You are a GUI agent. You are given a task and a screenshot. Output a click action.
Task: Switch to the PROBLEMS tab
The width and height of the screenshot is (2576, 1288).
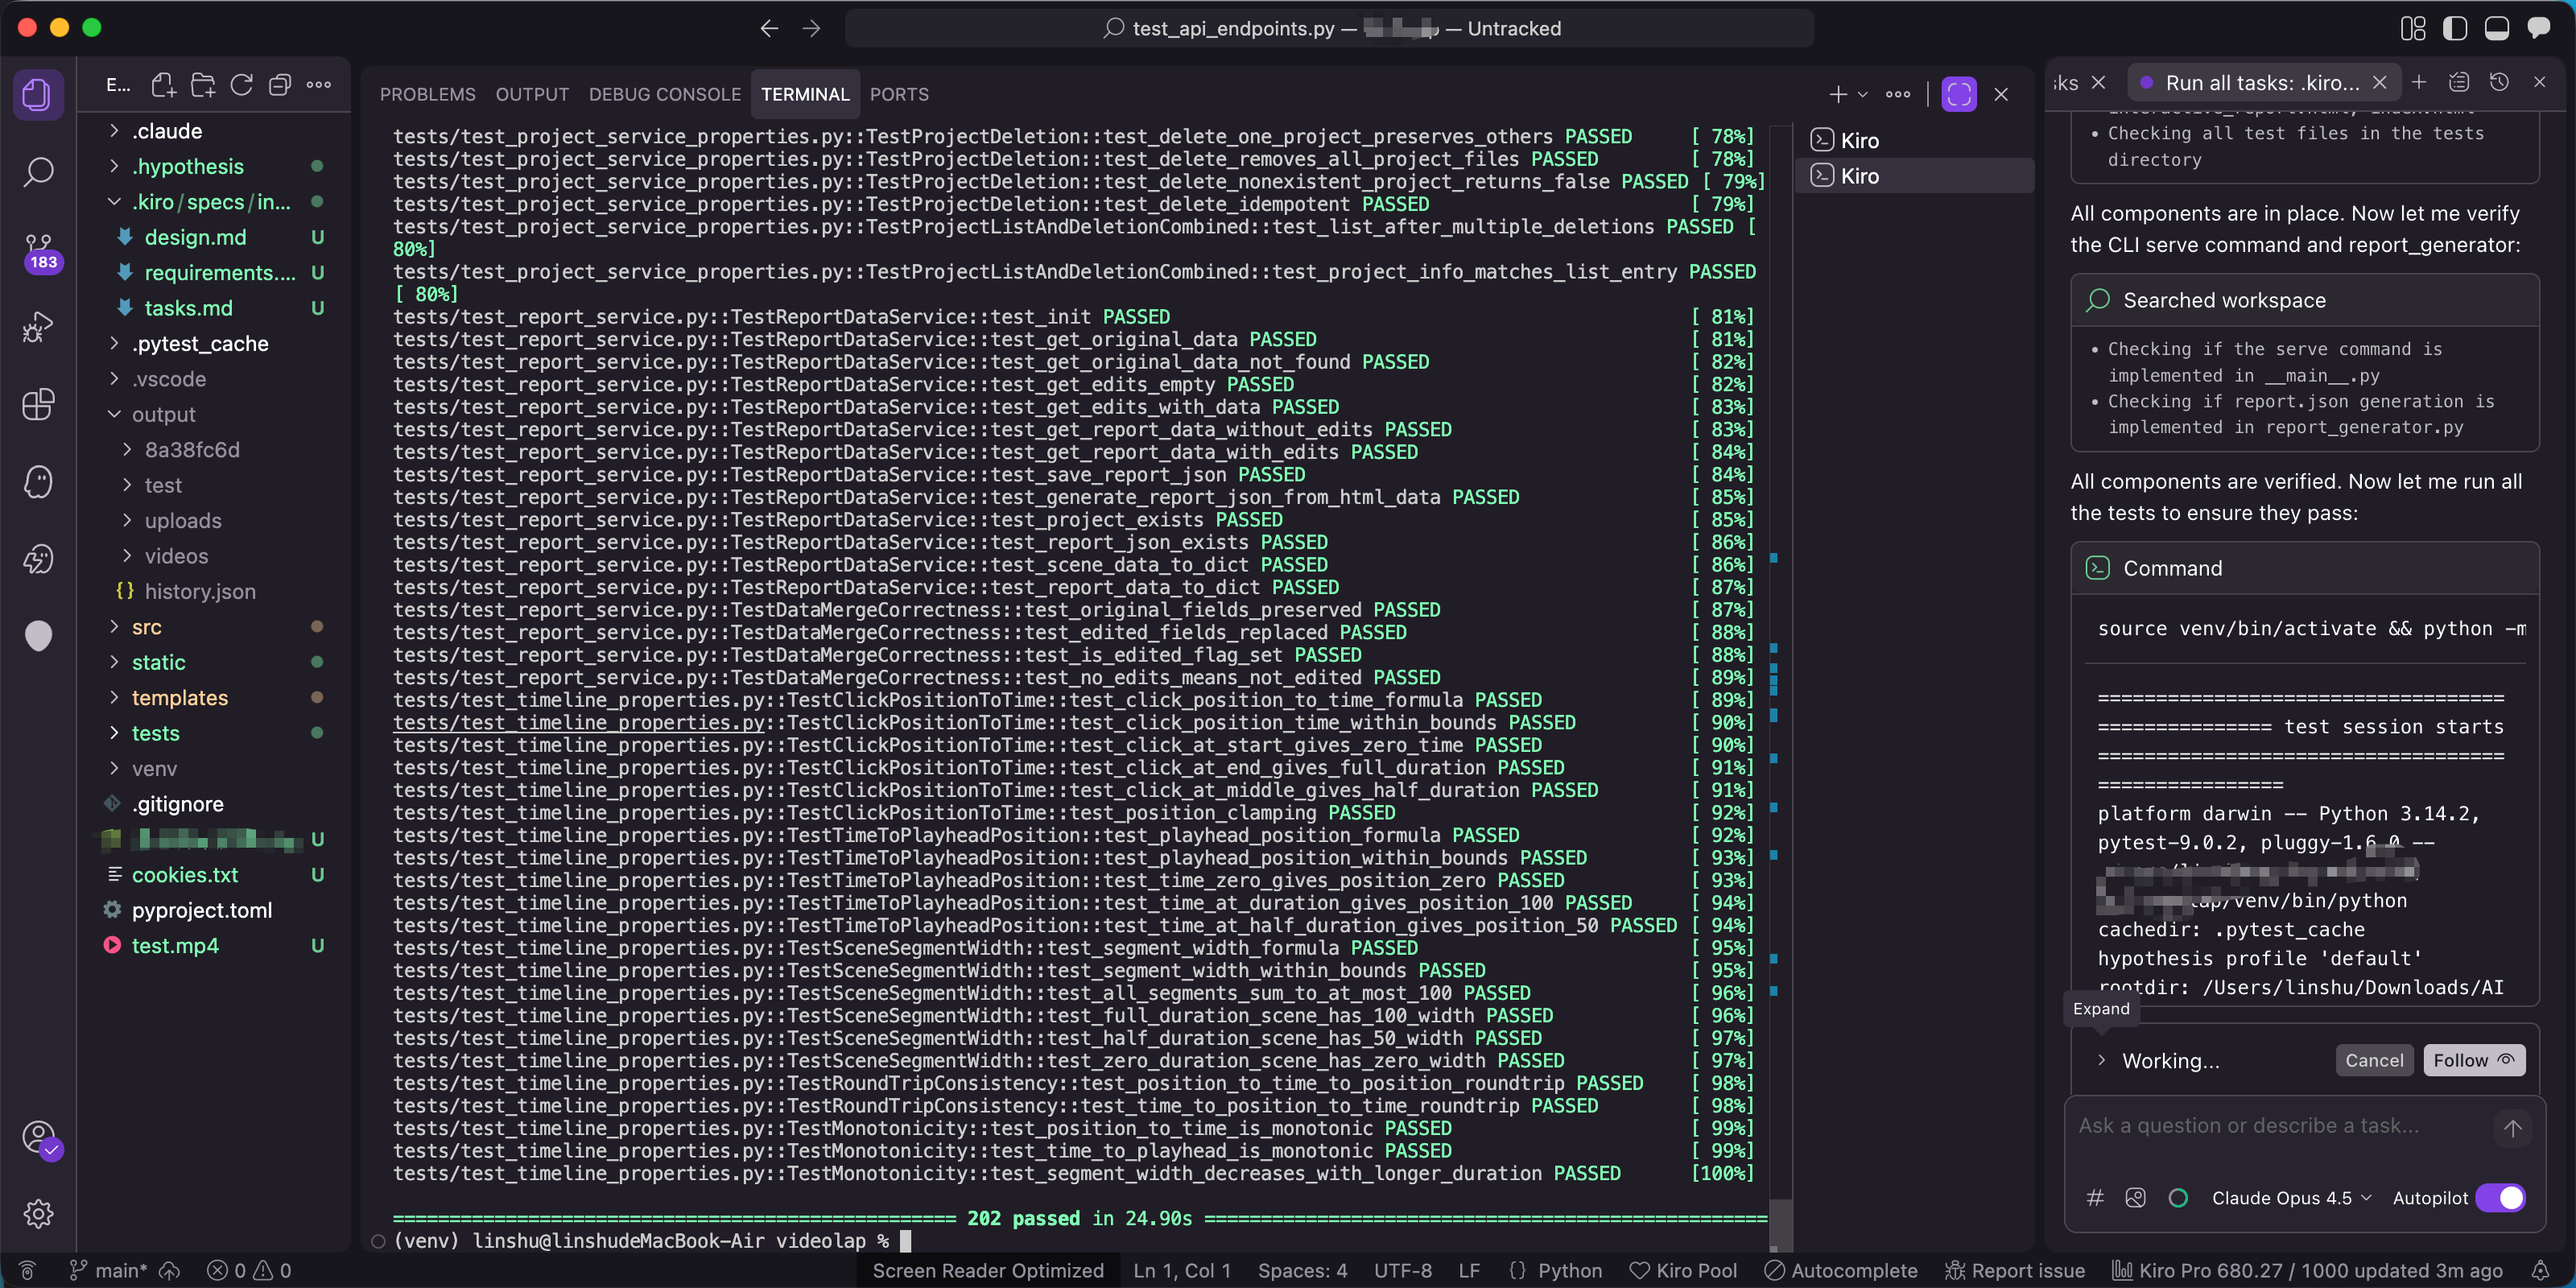pos(427,94)
